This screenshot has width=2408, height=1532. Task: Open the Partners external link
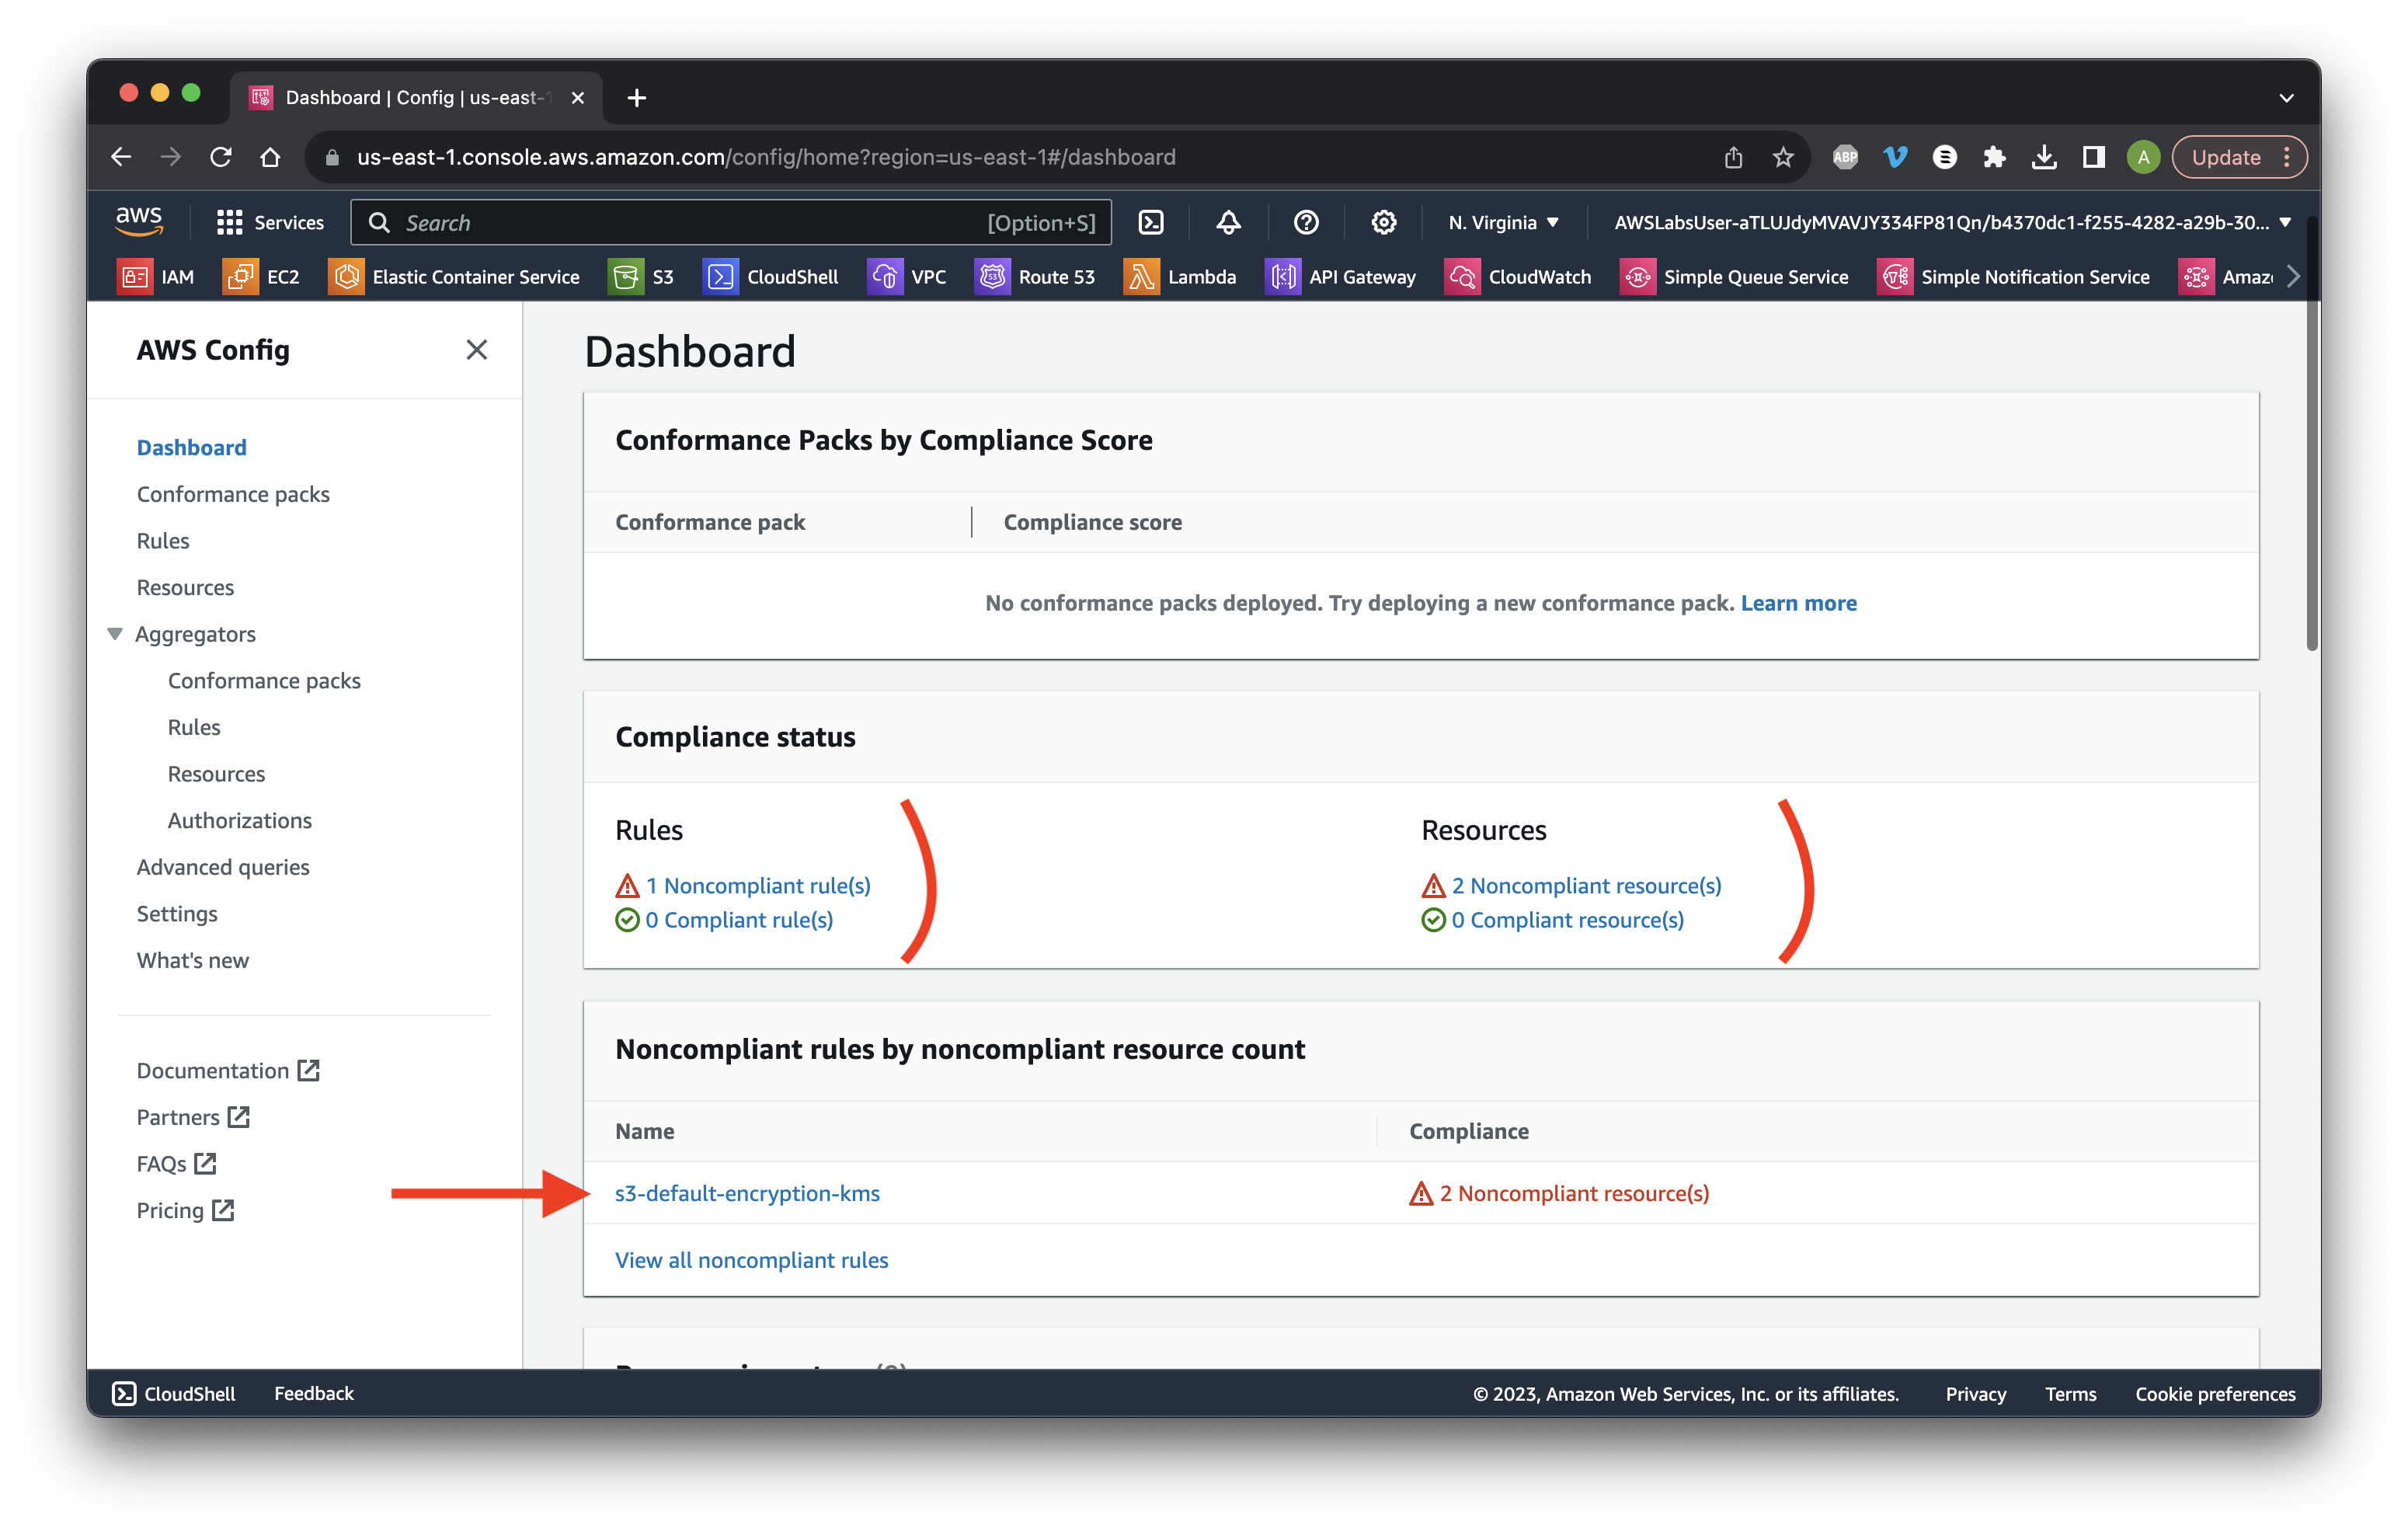[x=193, y=1118]
